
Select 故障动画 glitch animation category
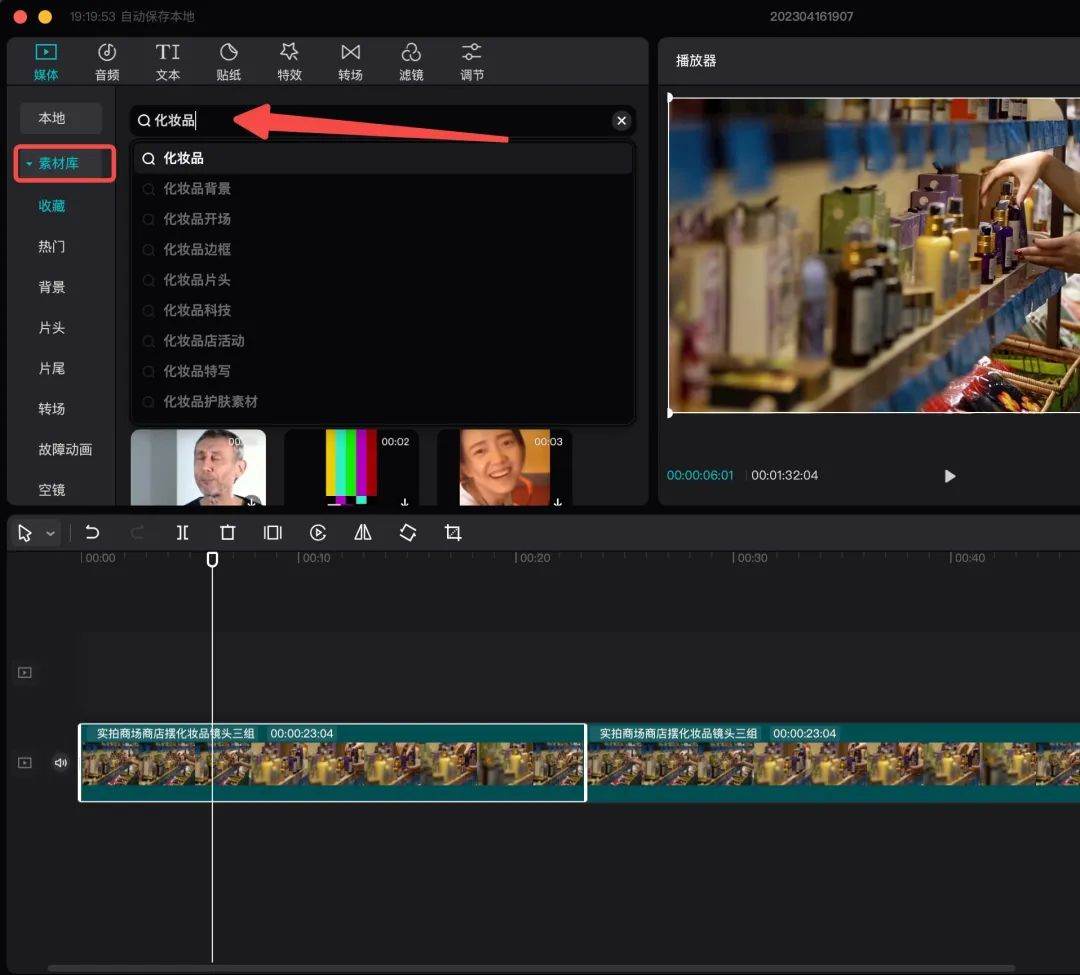pyautogui.click(x=65, y=450)
